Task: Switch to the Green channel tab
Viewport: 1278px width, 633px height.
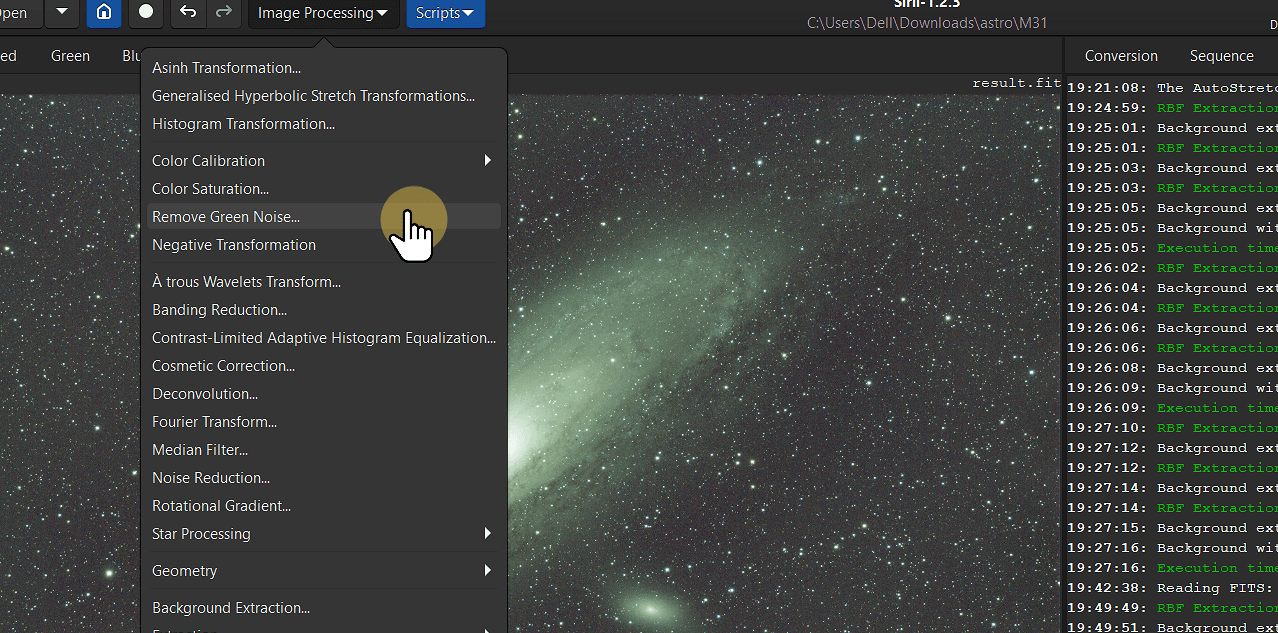Action: click(x=70, y=56)
